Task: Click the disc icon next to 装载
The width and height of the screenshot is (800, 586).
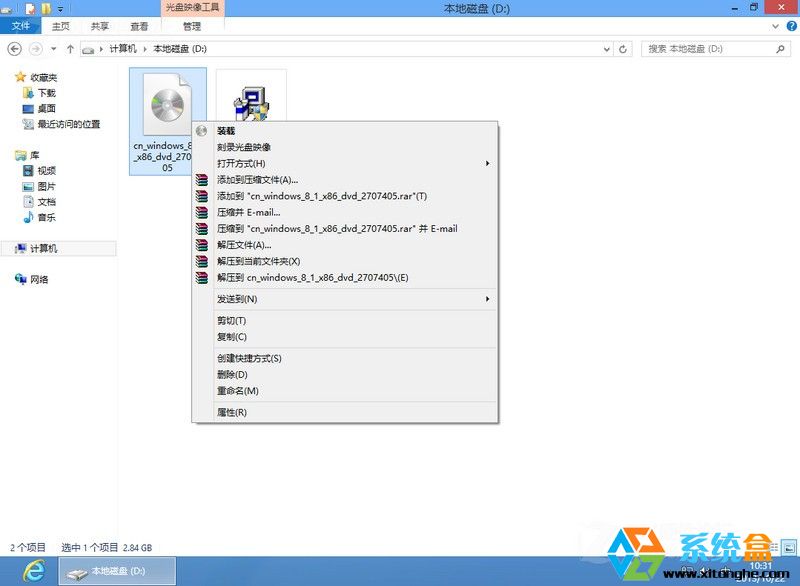Action: (202, 130)
